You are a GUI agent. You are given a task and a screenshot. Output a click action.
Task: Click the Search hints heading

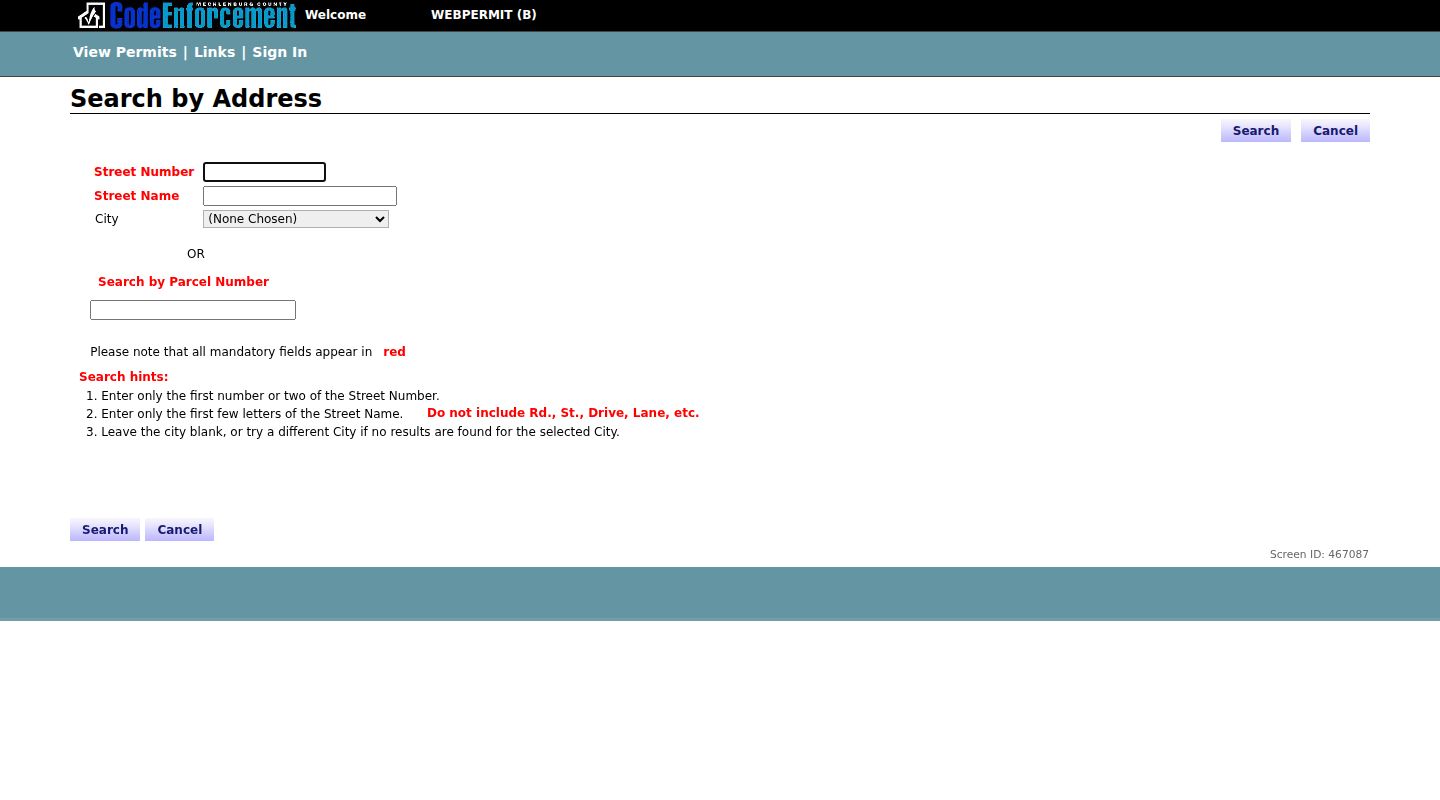pos(124,377)
